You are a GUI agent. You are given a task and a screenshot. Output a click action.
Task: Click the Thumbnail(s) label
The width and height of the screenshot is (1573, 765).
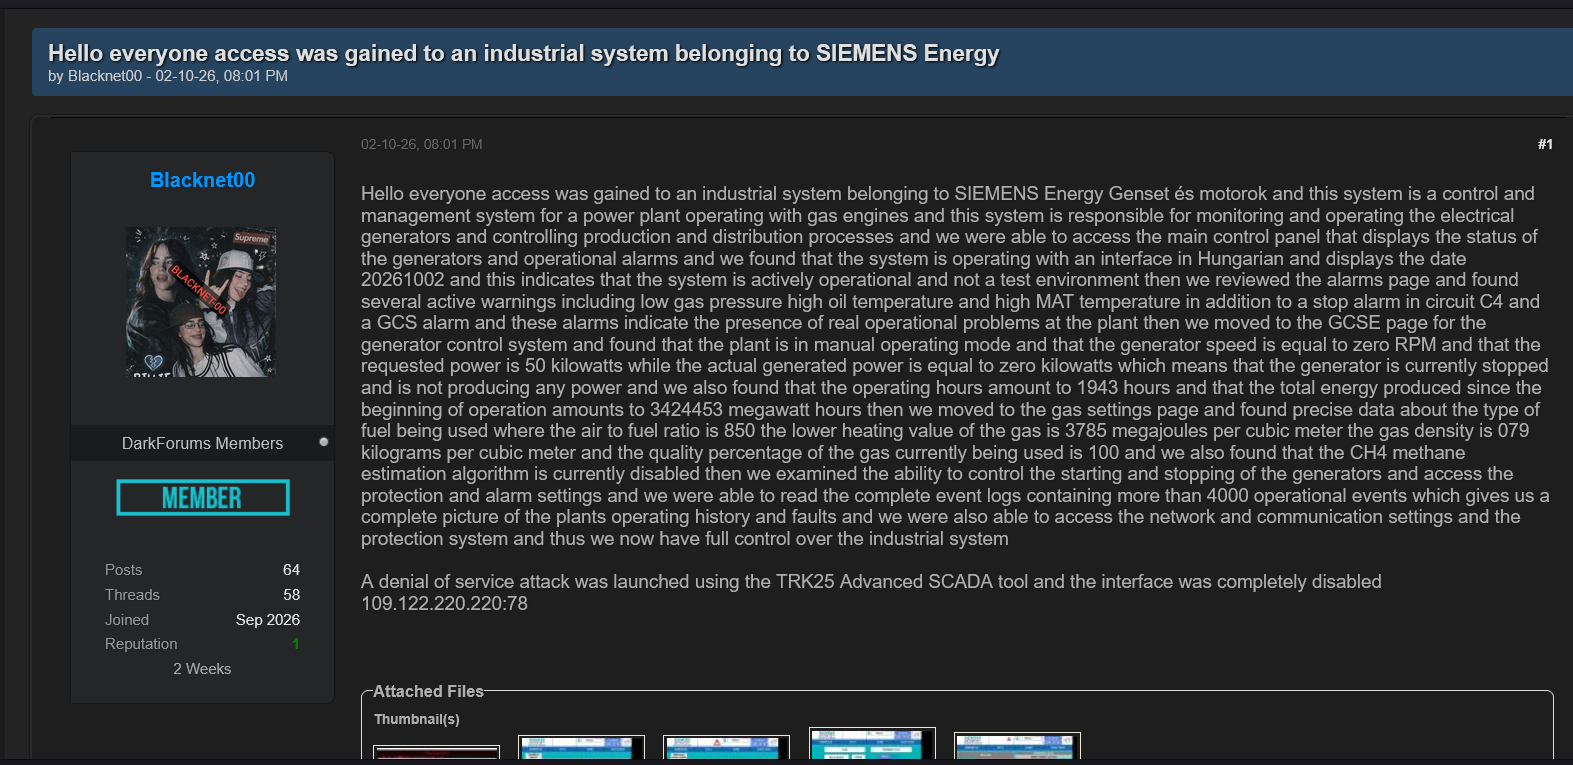[417, 719]
